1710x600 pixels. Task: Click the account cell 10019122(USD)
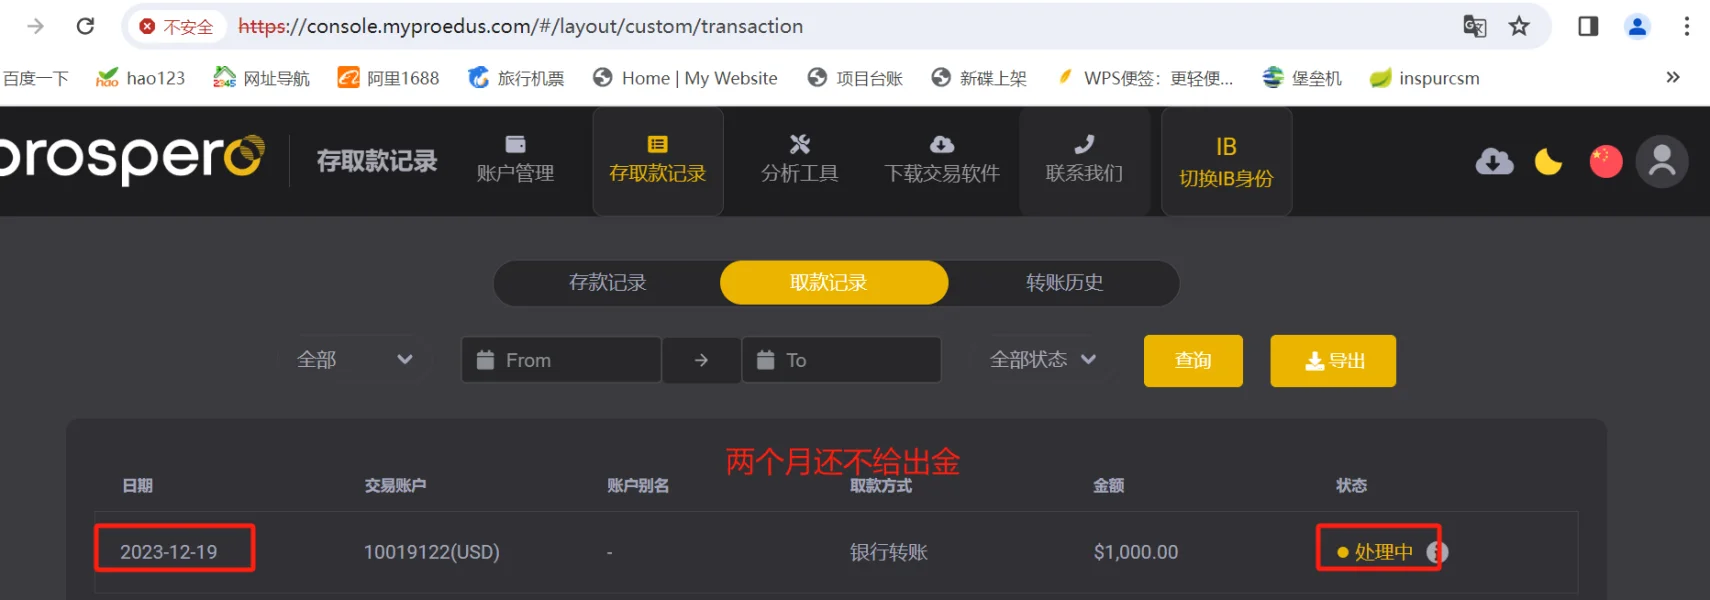point(432,552)
